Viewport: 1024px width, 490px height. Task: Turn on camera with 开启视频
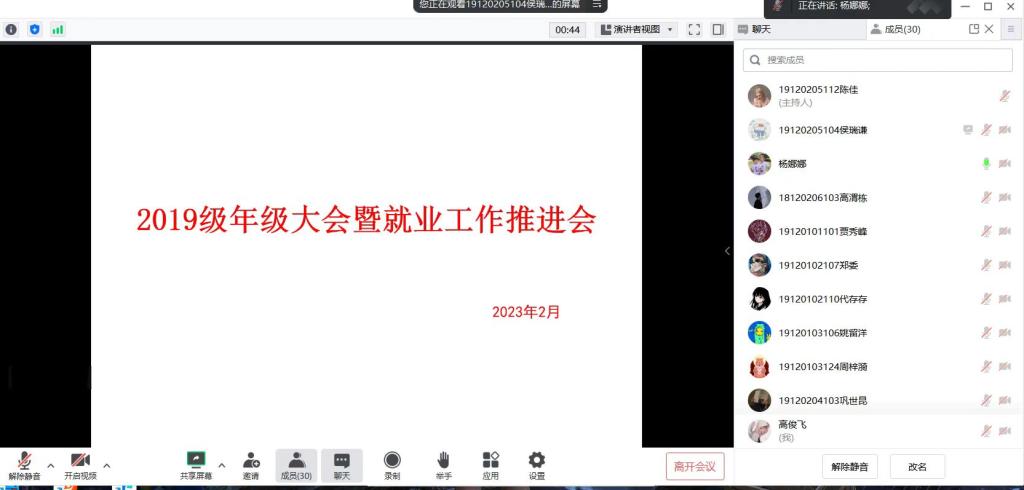click(80, 461)
